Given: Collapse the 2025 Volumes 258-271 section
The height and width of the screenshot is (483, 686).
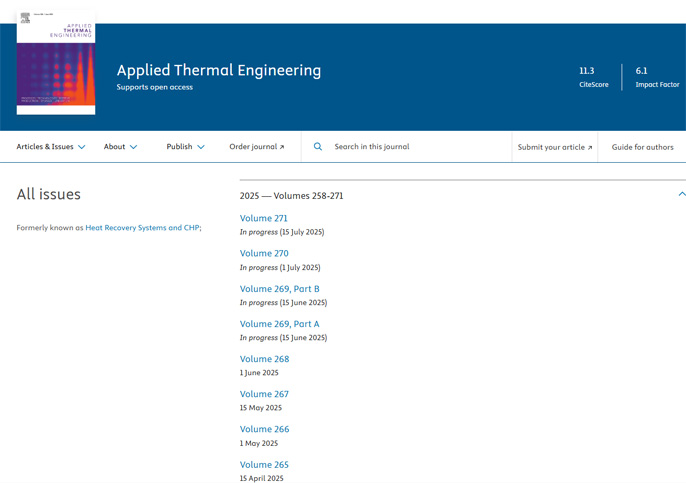Looking at the screenshot, I should point(682,194).
